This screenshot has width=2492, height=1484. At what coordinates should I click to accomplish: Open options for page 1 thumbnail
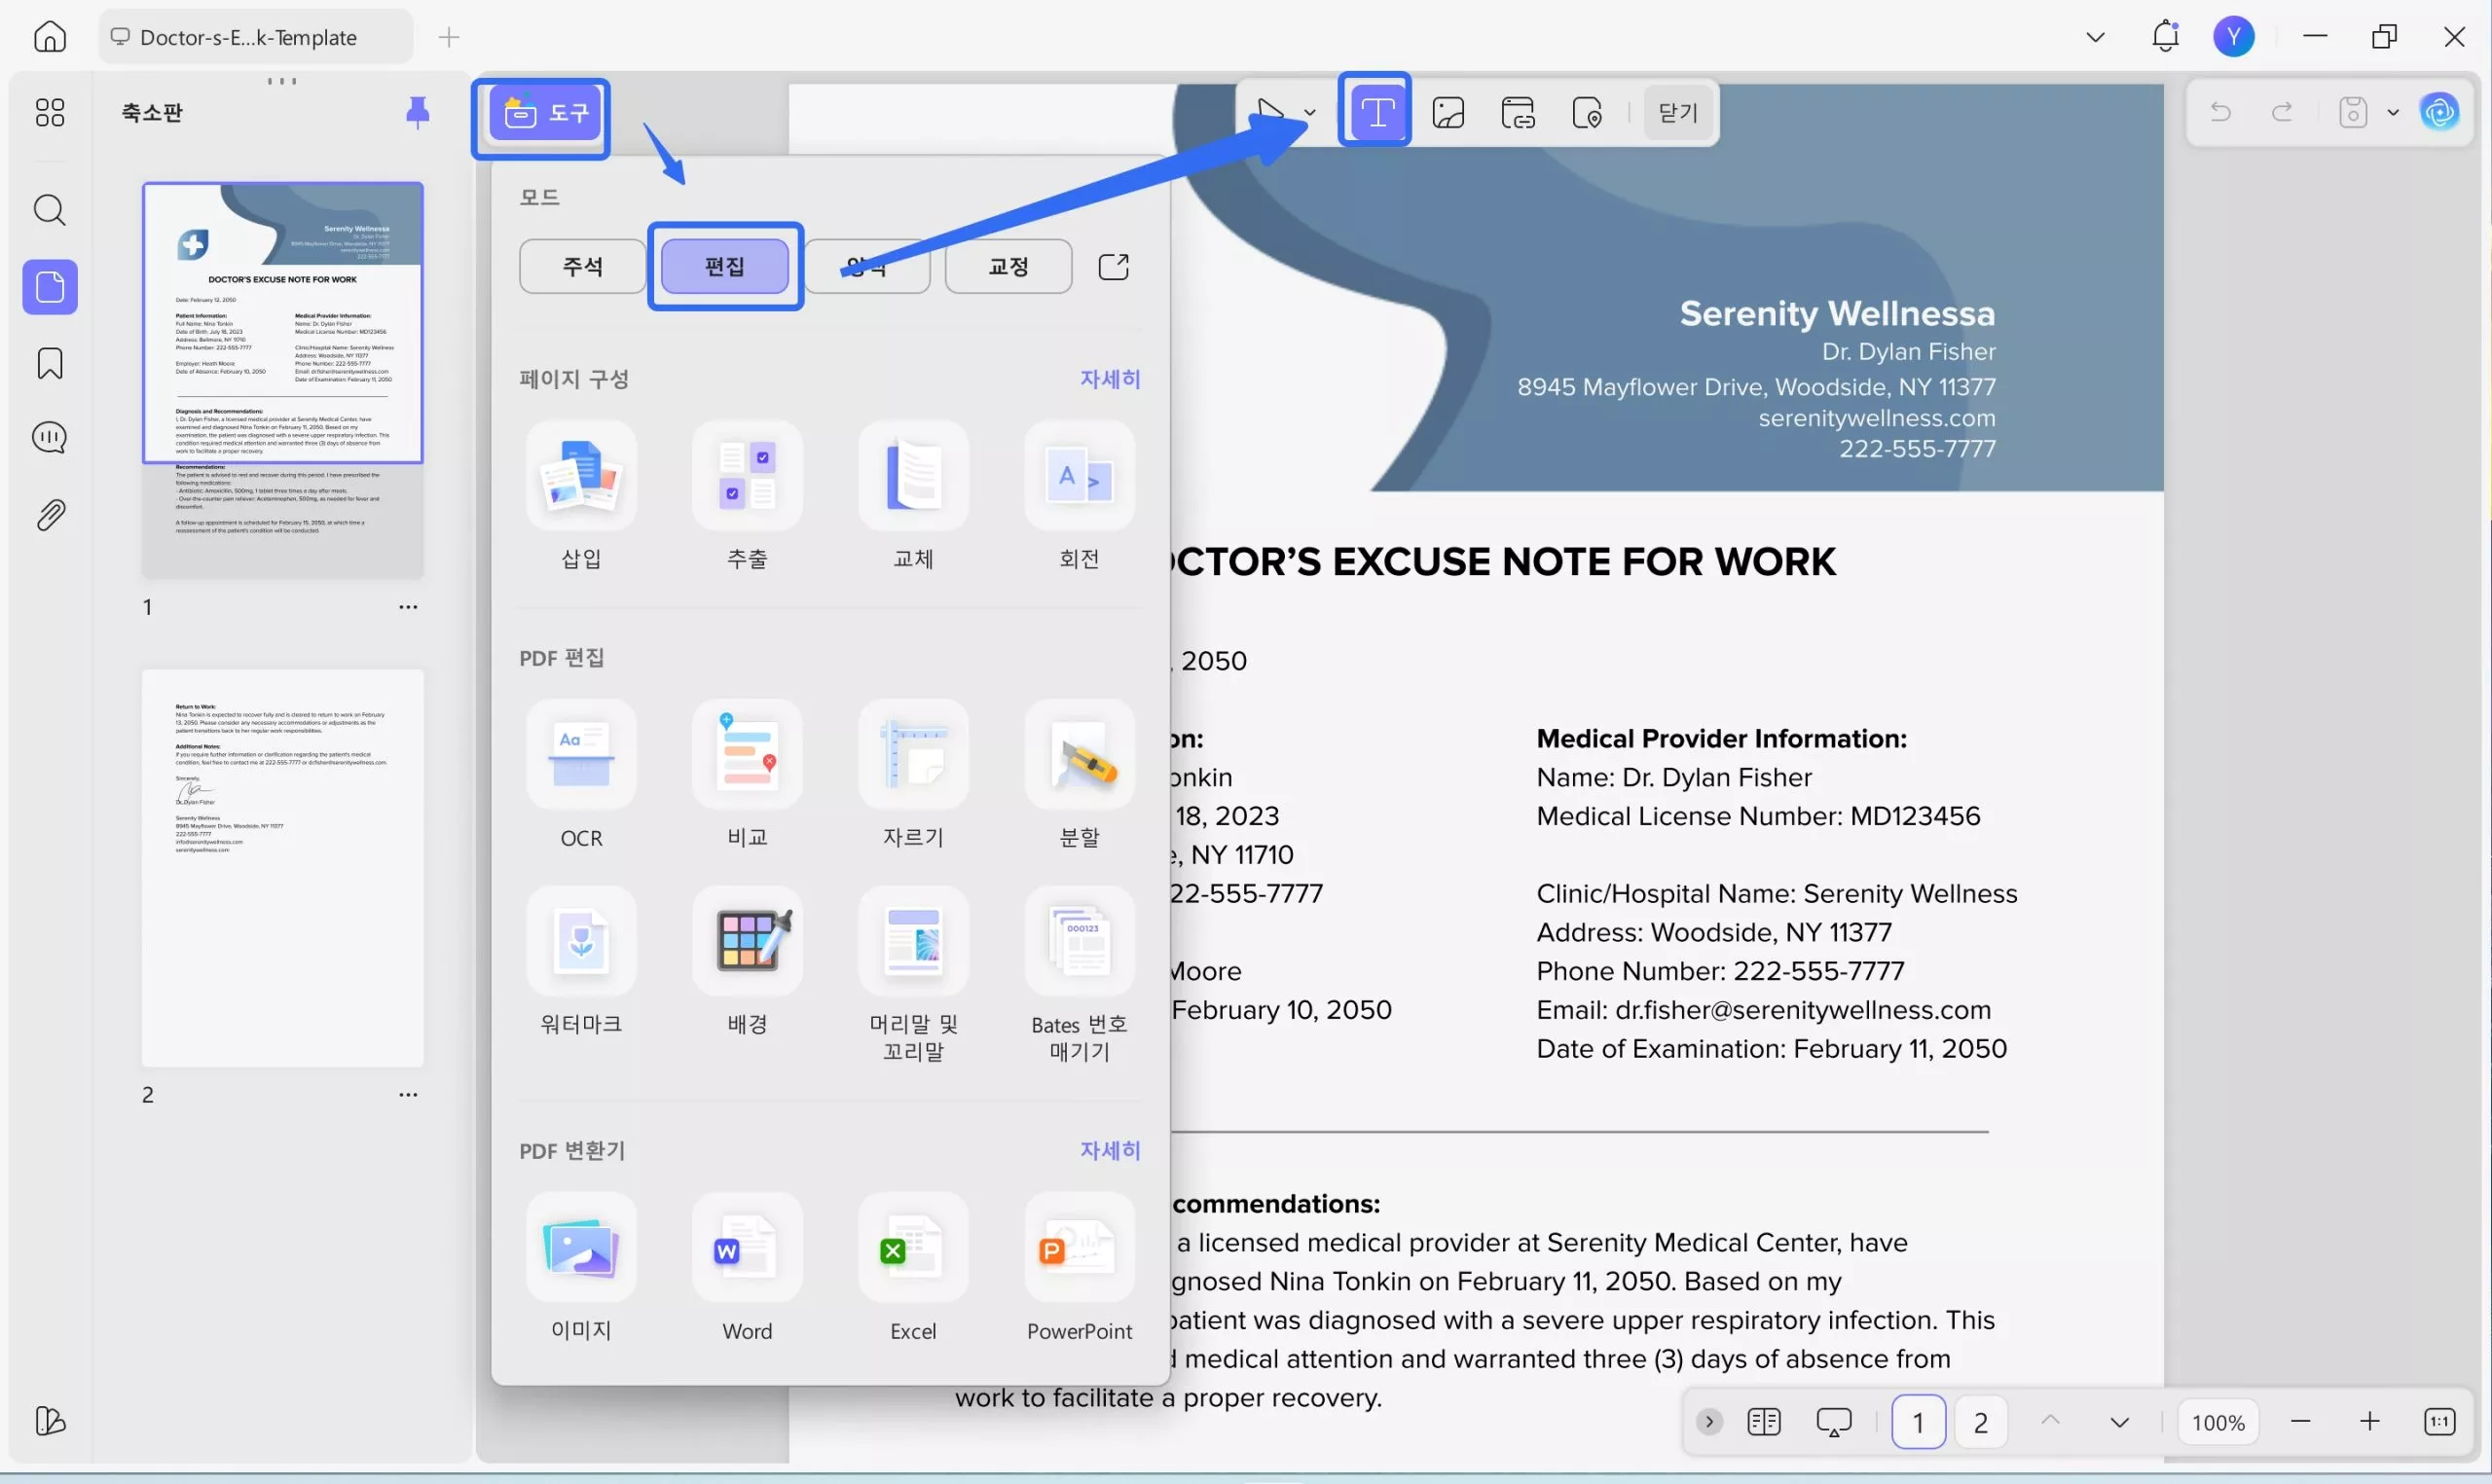click(408, 607)
